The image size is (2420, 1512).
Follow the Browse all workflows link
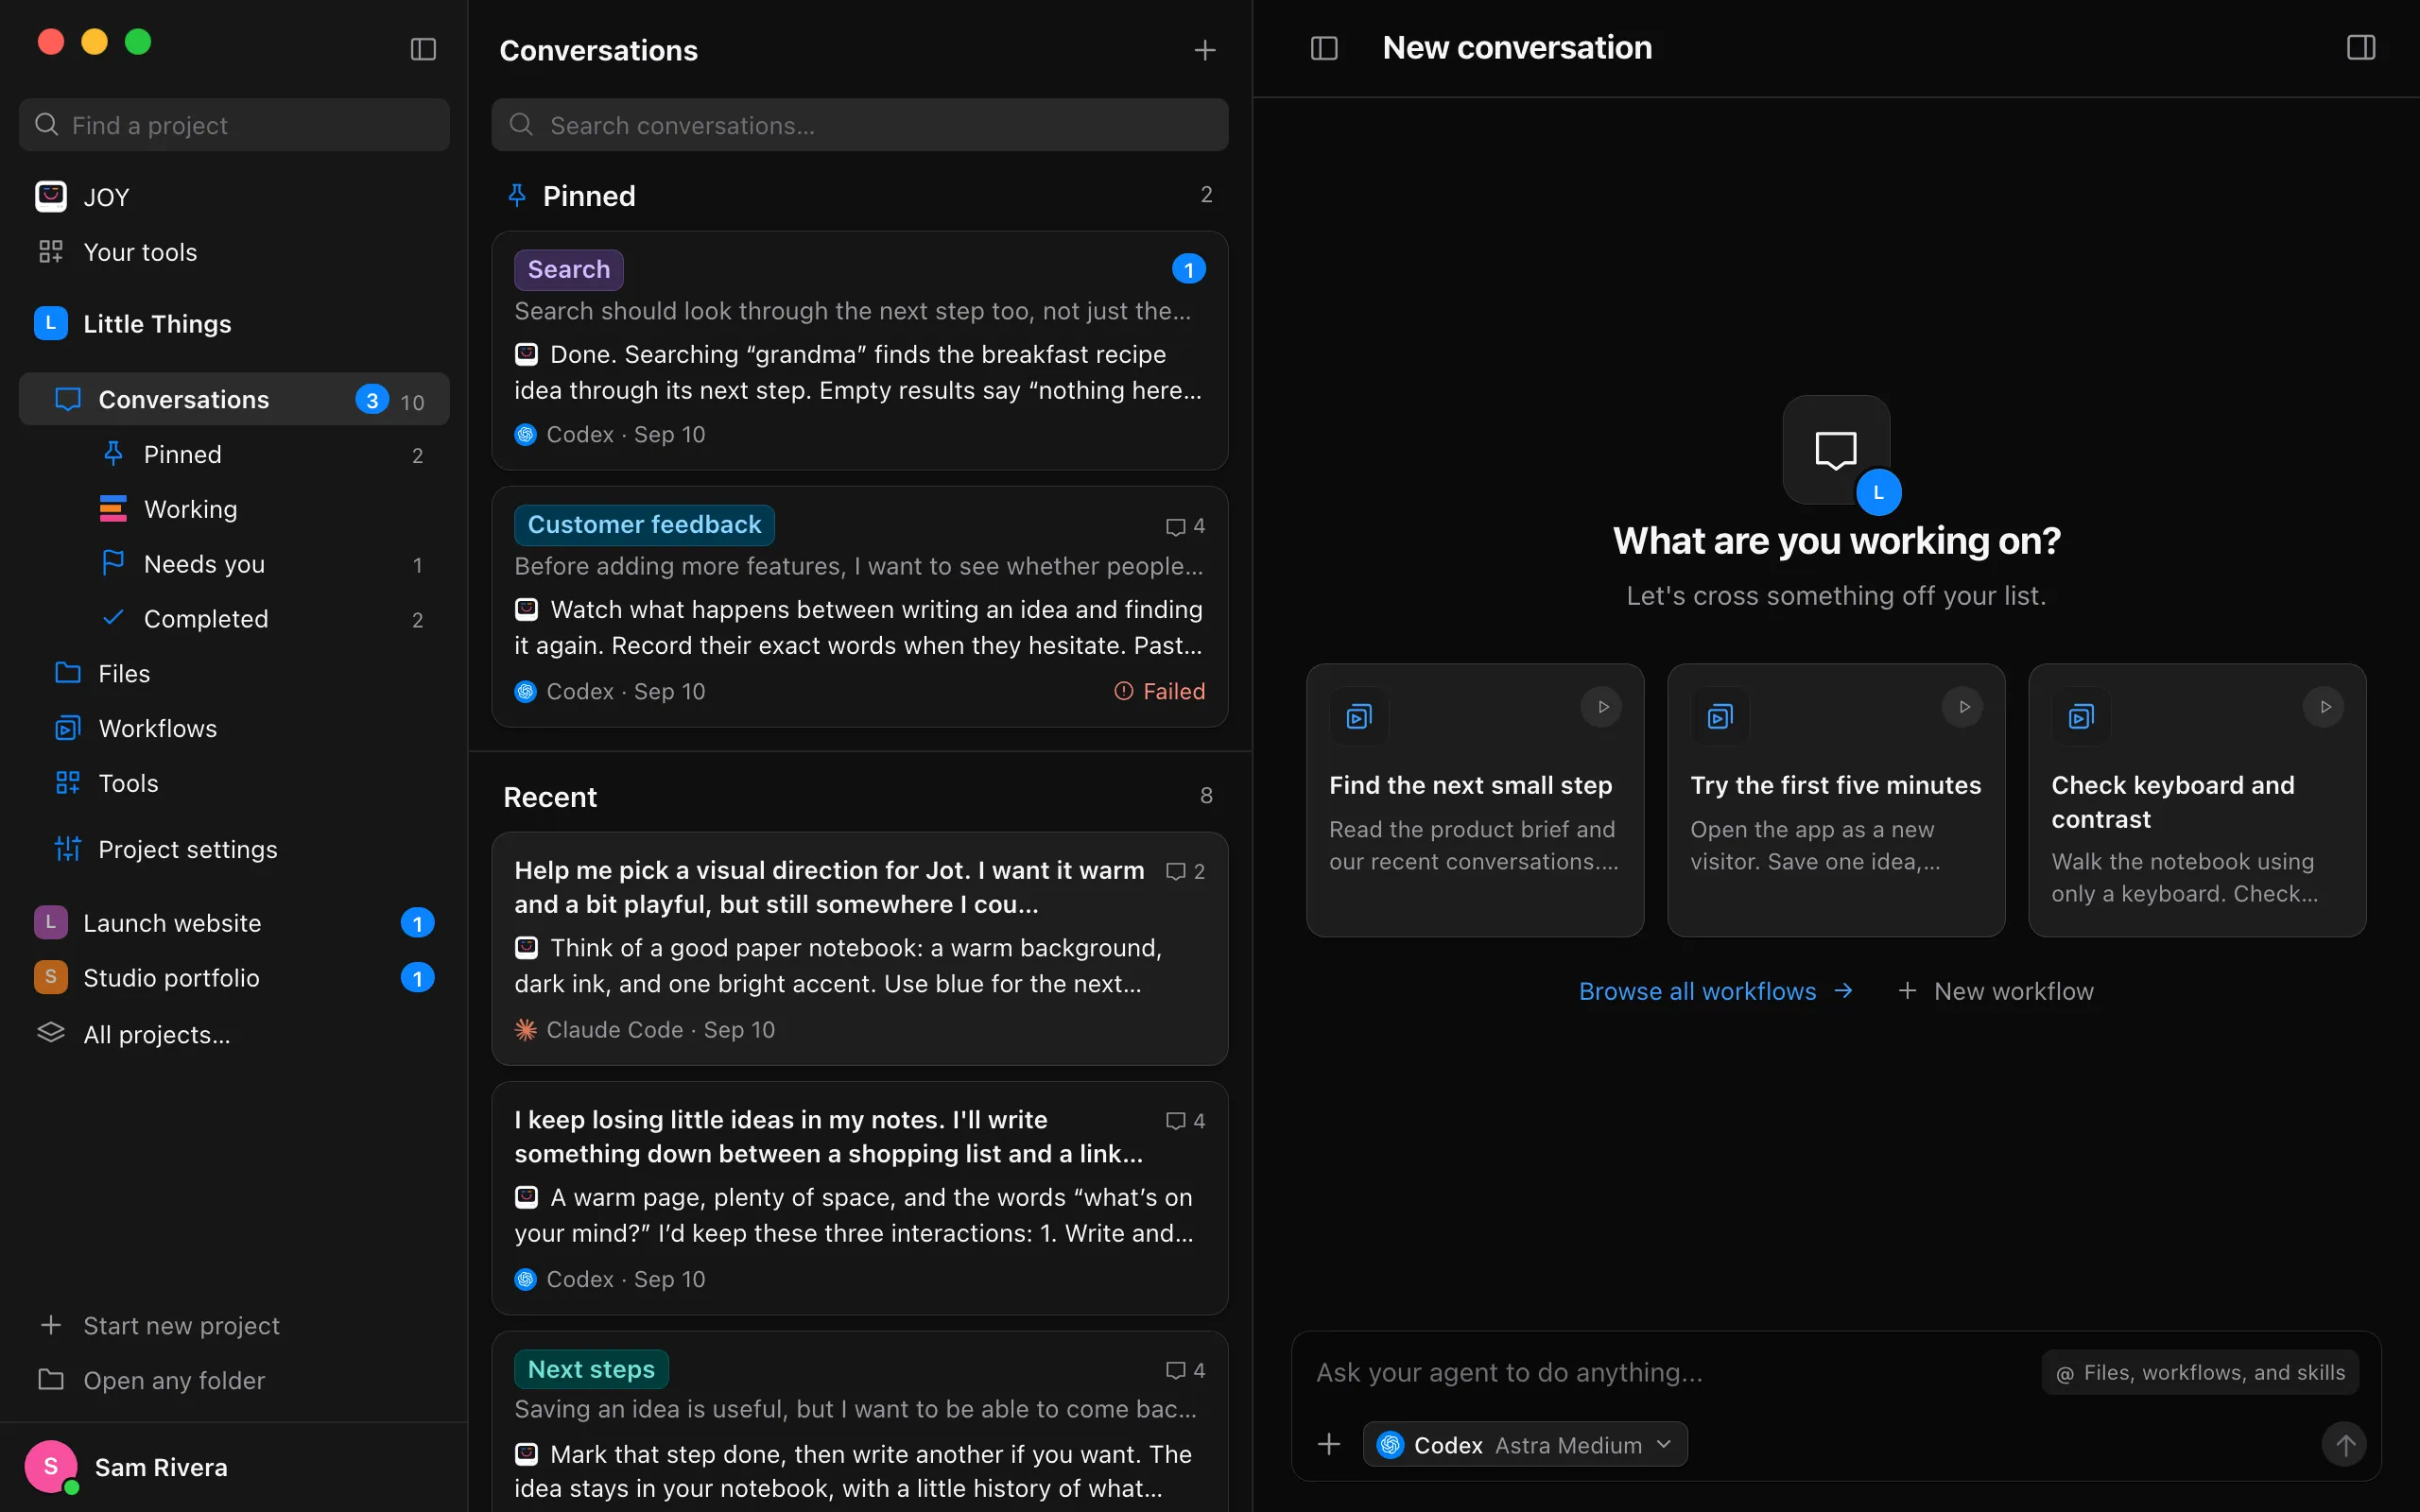click(1716, 991)
